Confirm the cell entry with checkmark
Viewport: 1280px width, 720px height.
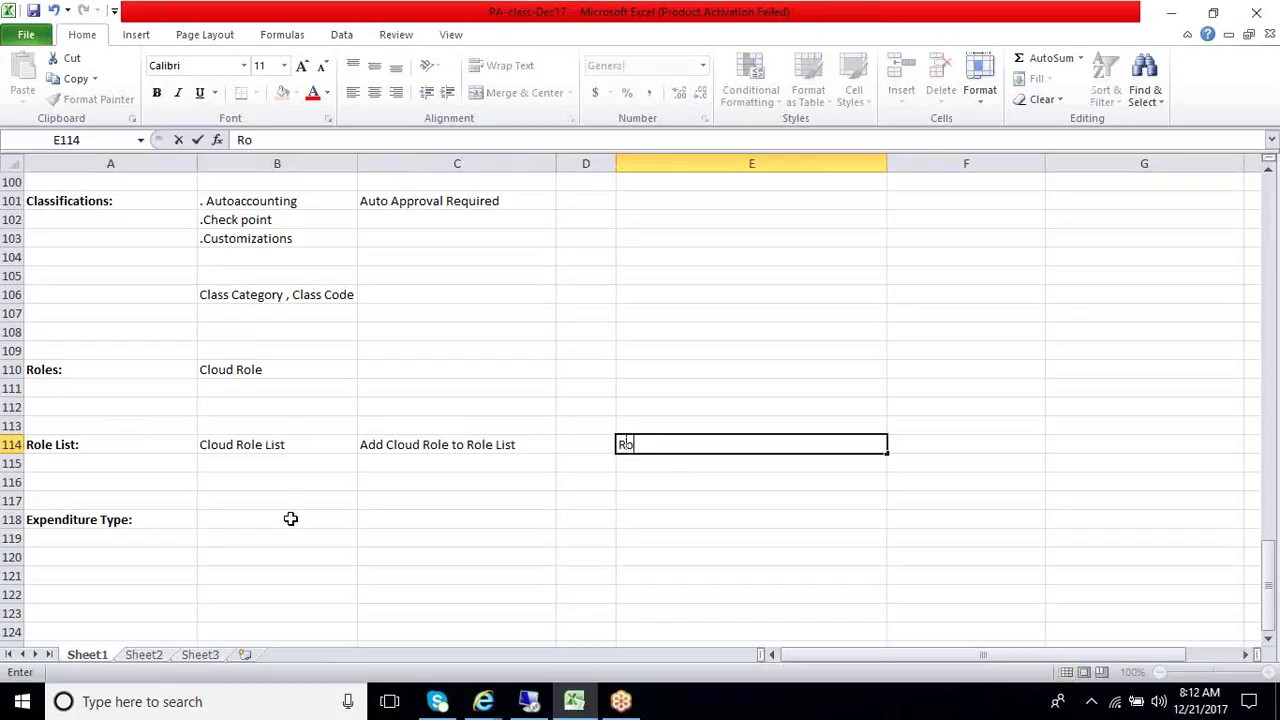click(197, 140)
